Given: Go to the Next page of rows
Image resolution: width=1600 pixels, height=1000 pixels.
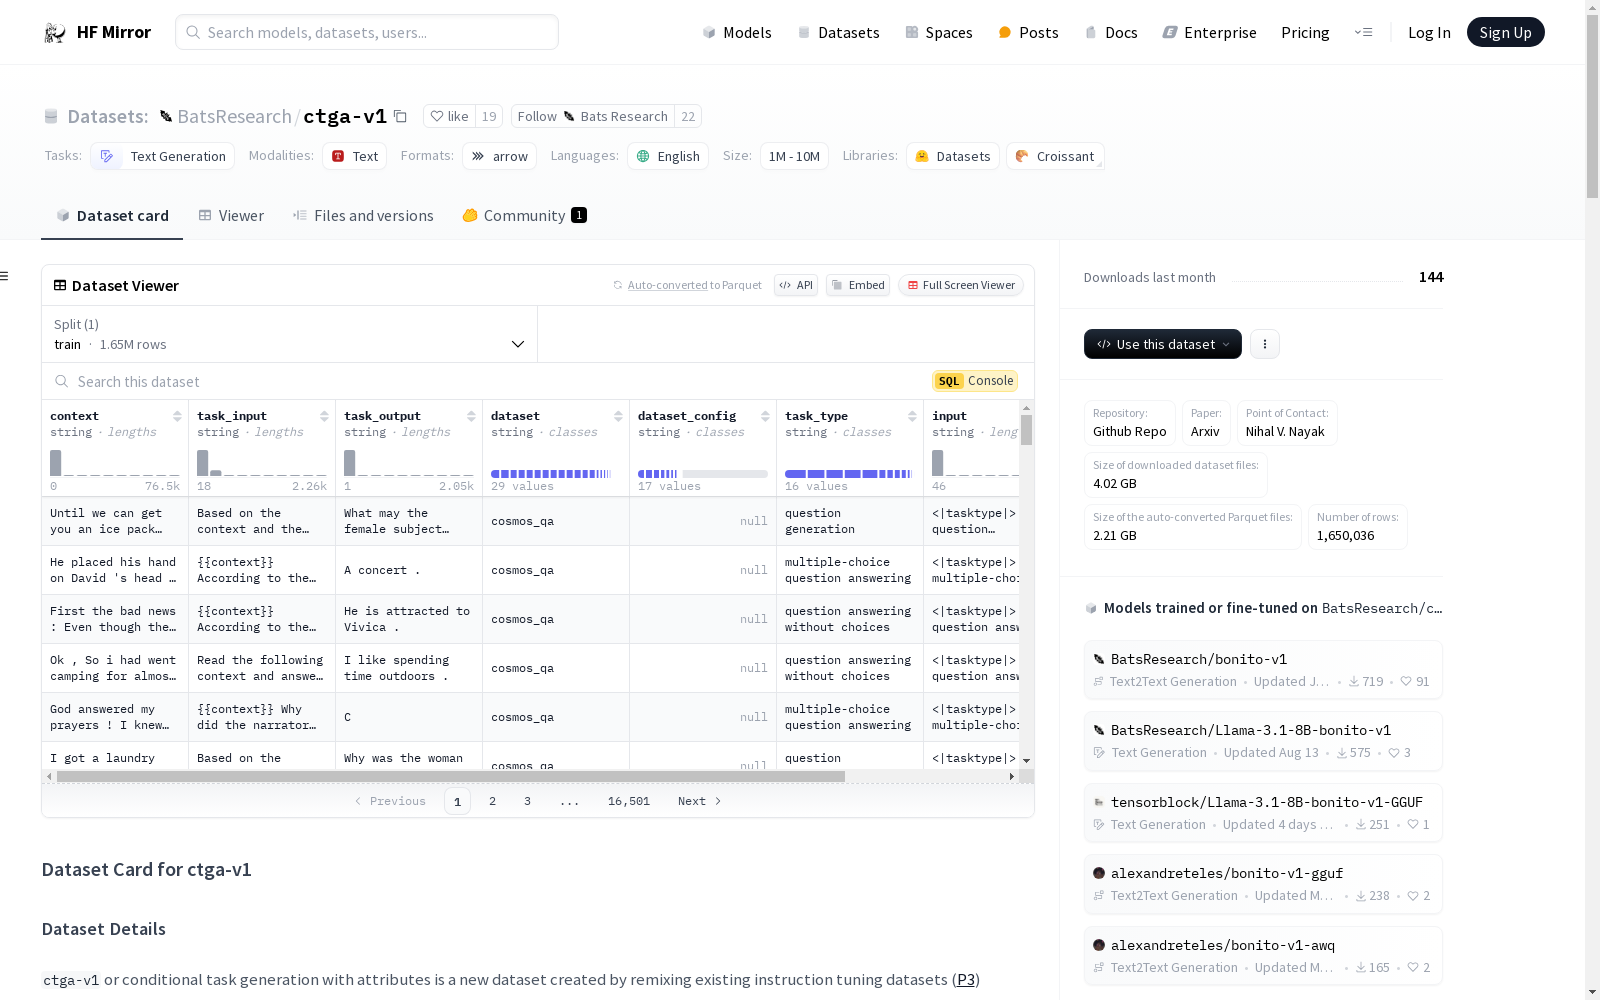Looking at the screenshot, I should pyautogui.click(x=699, y=801).
